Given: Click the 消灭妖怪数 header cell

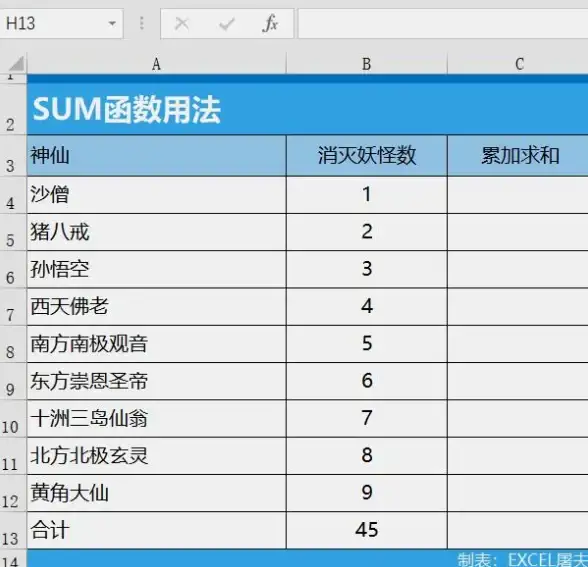Looking at the screenshot, I should (367, 156).
